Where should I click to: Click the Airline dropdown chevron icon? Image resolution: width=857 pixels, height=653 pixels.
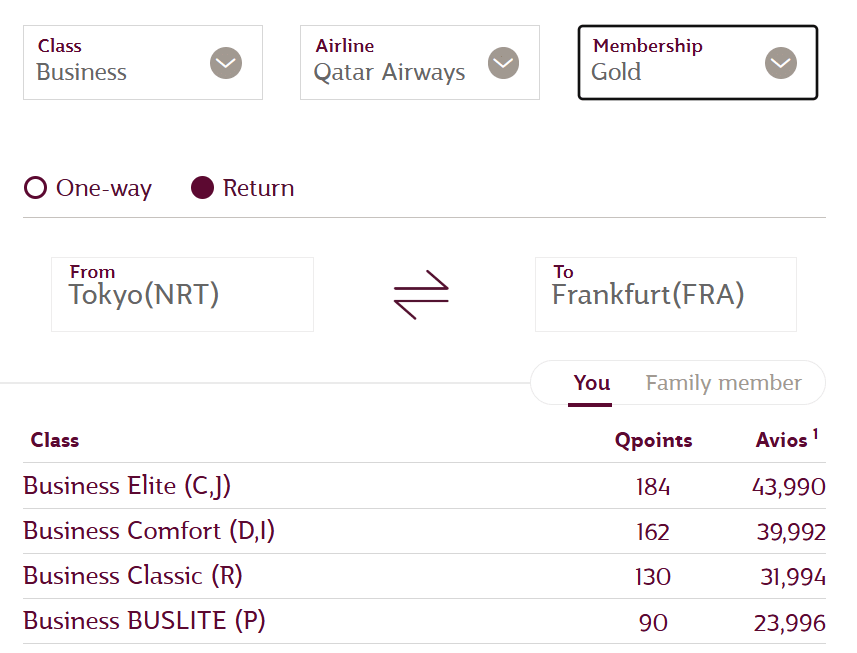click(503, 63)
